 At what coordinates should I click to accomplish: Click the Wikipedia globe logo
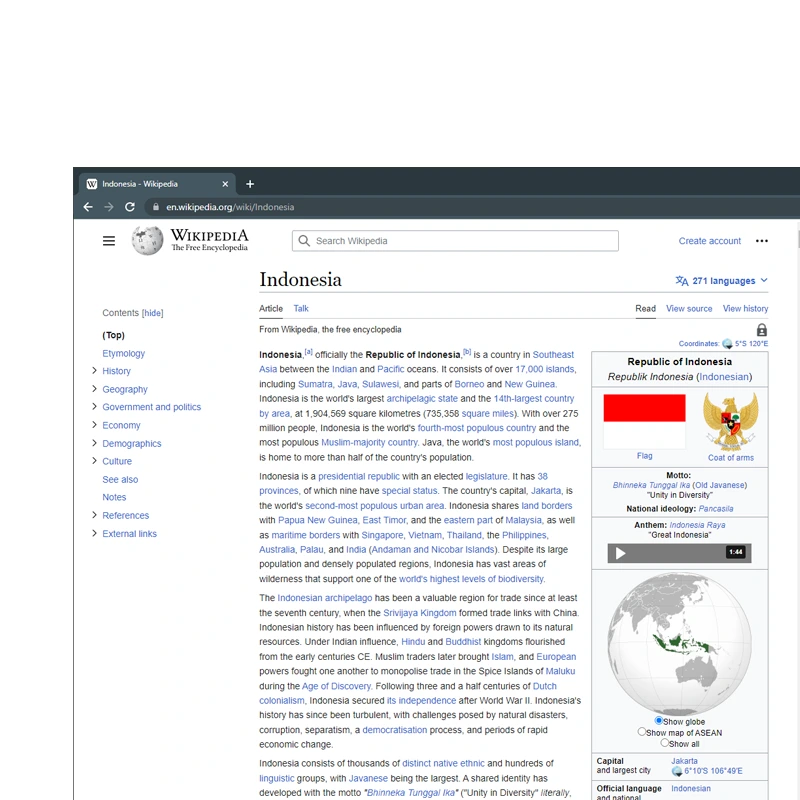click(x=147, y=240)
